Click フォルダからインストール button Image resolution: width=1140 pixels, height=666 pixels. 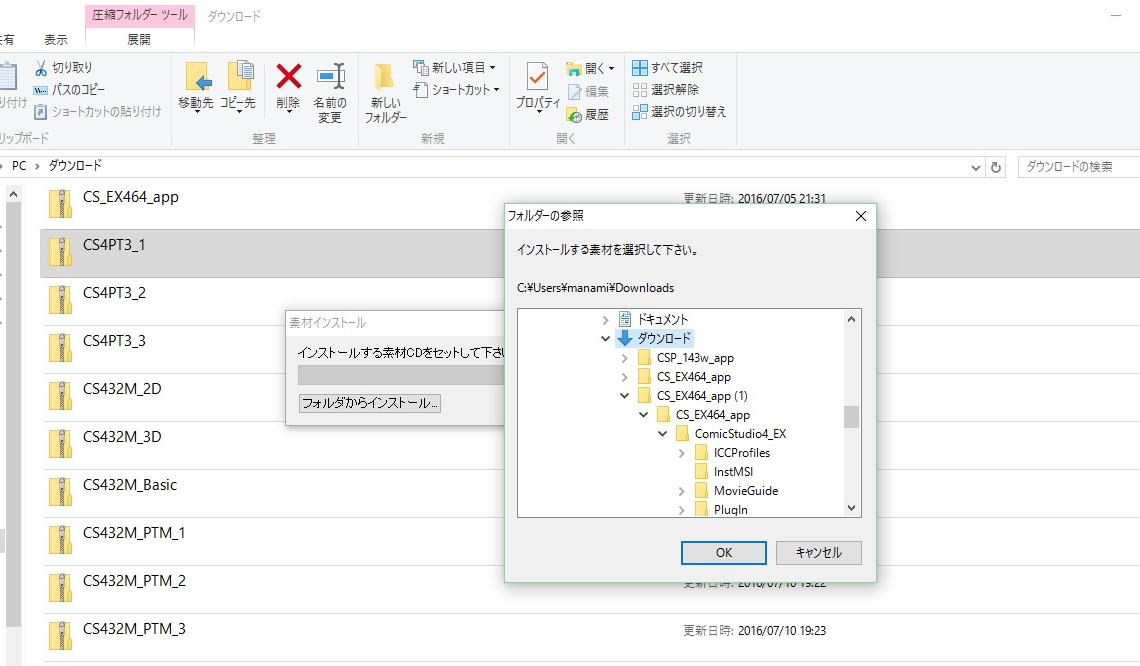coord(370,403)
